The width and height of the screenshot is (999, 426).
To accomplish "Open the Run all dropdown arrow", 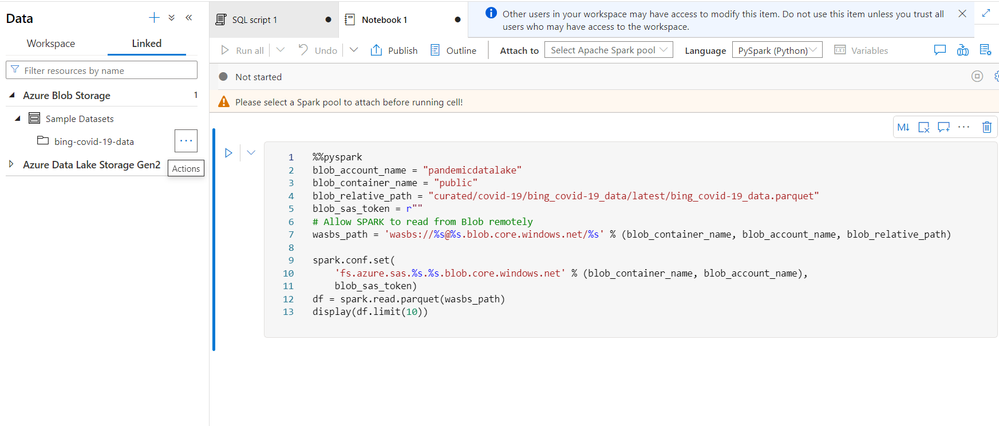I will [280, 50].
